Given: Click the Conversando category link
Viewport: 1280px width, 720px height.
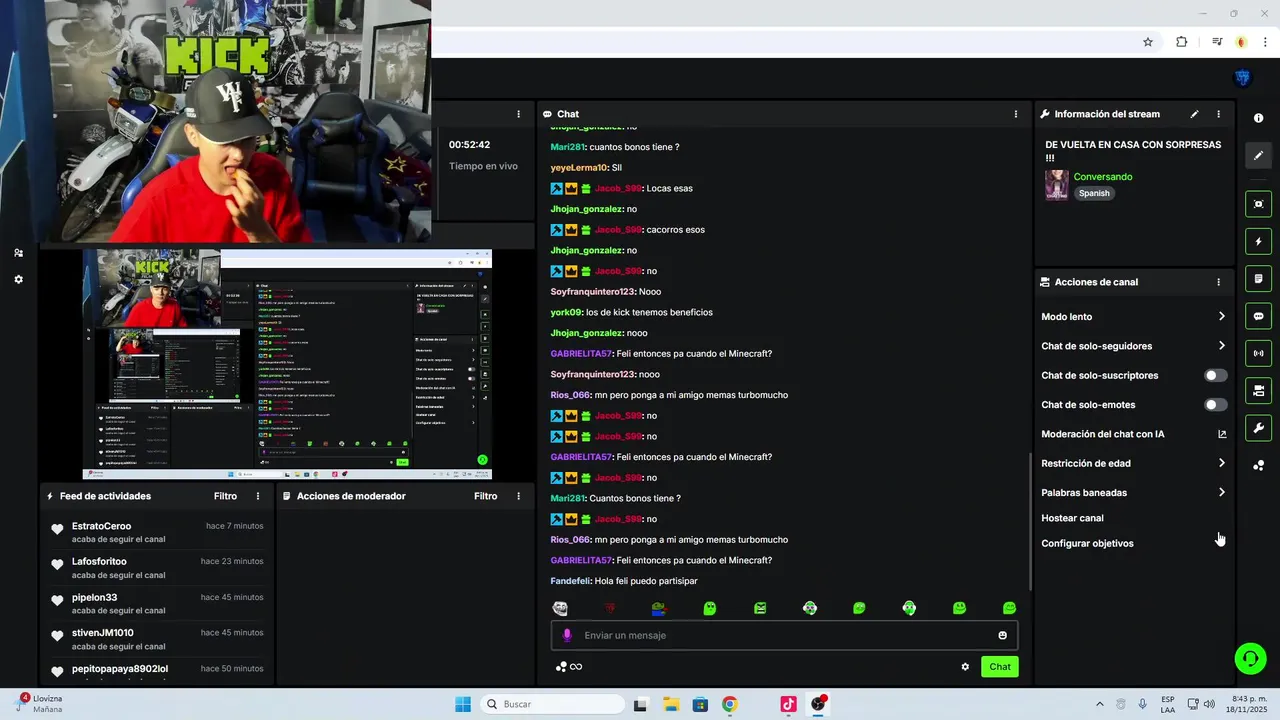Looking at the screenshot, I should tap(1103, 177).
